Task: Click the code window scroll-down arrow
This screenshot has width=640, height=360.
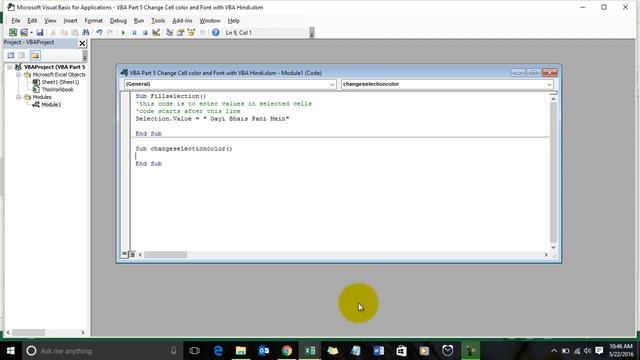Action: pyautogui.click(x=553, y=247)
